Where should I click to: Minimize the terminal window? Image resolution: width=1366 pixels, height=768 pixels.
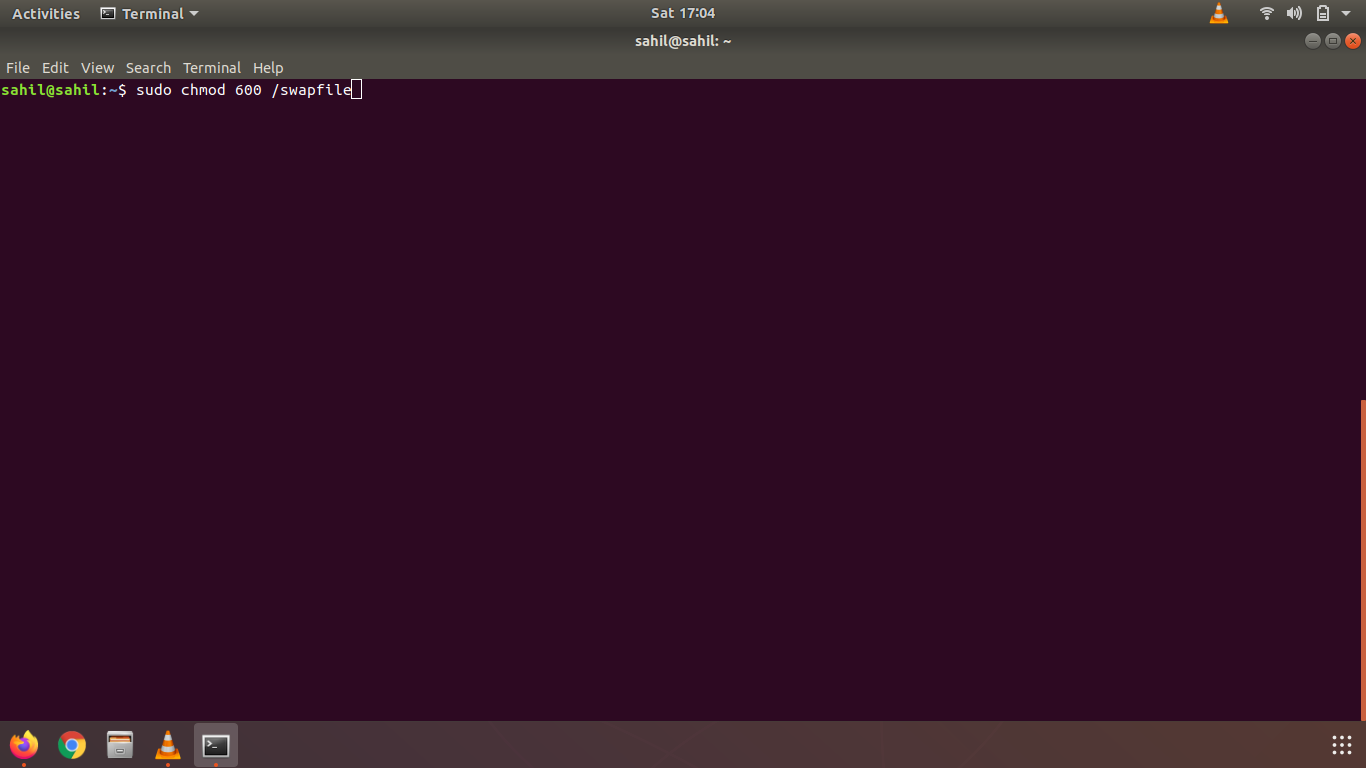[x=1313, y=41]
